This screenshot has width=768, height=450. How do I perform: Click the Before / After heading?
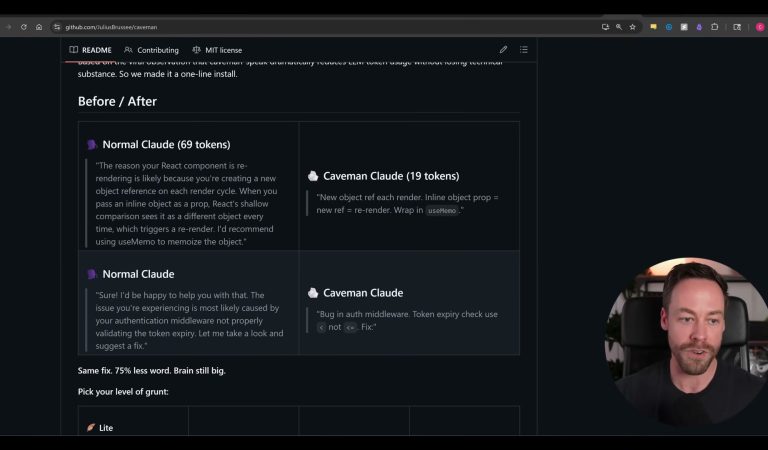click(x=117, y=101)
